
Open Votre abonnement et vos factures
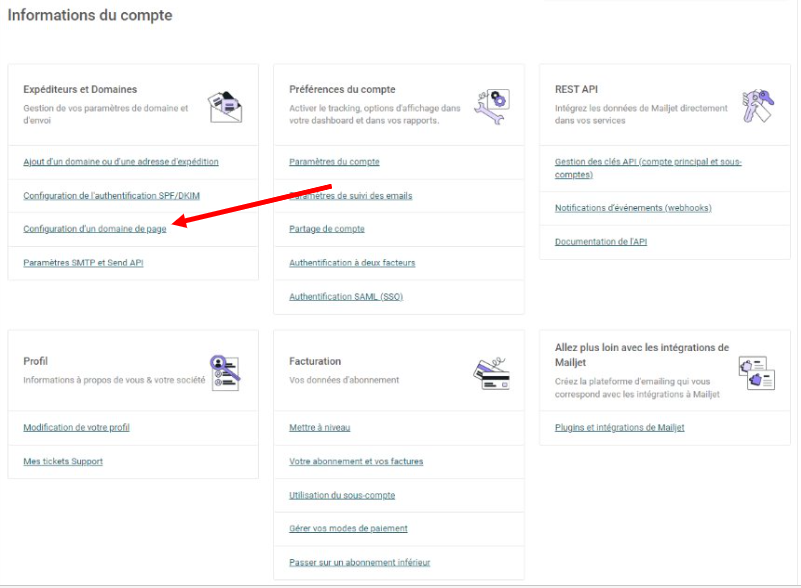point(356,461)
